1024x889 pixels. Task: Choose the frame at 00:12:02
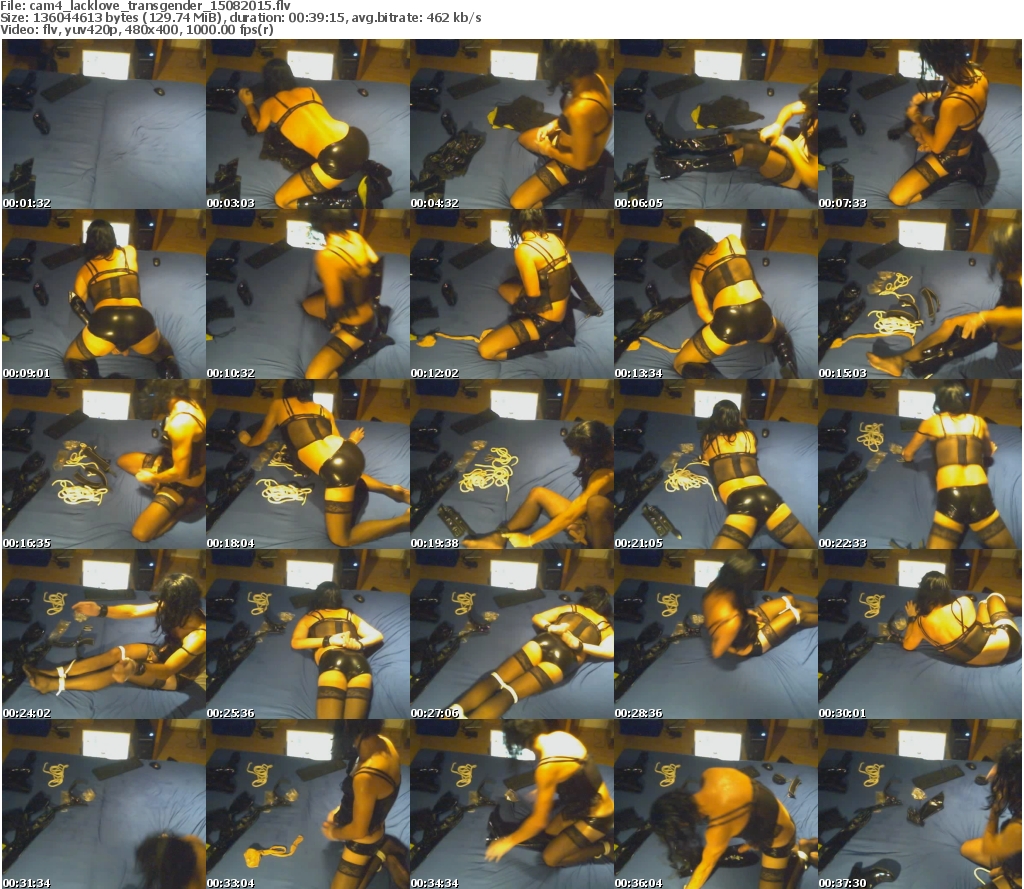[511, 294]
